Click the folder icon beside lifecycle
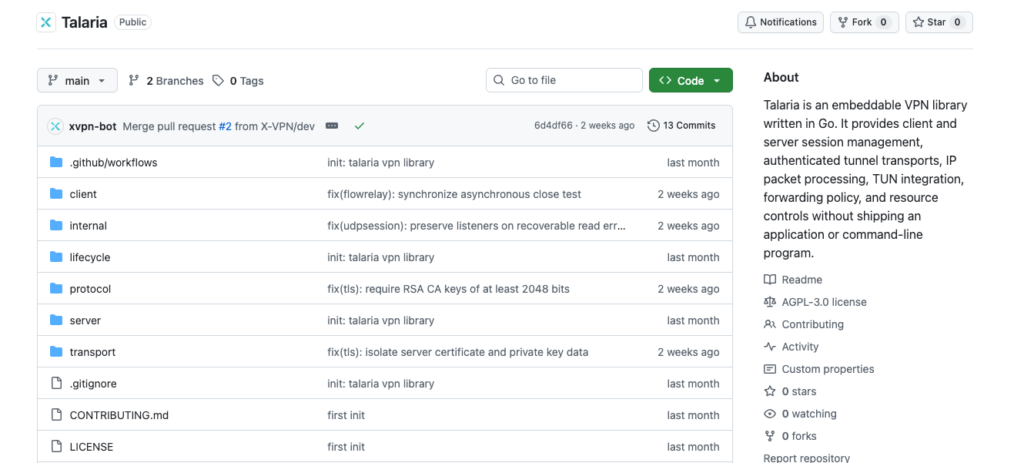This screenshot has height=463, width=1024. (x=56, y=257)
